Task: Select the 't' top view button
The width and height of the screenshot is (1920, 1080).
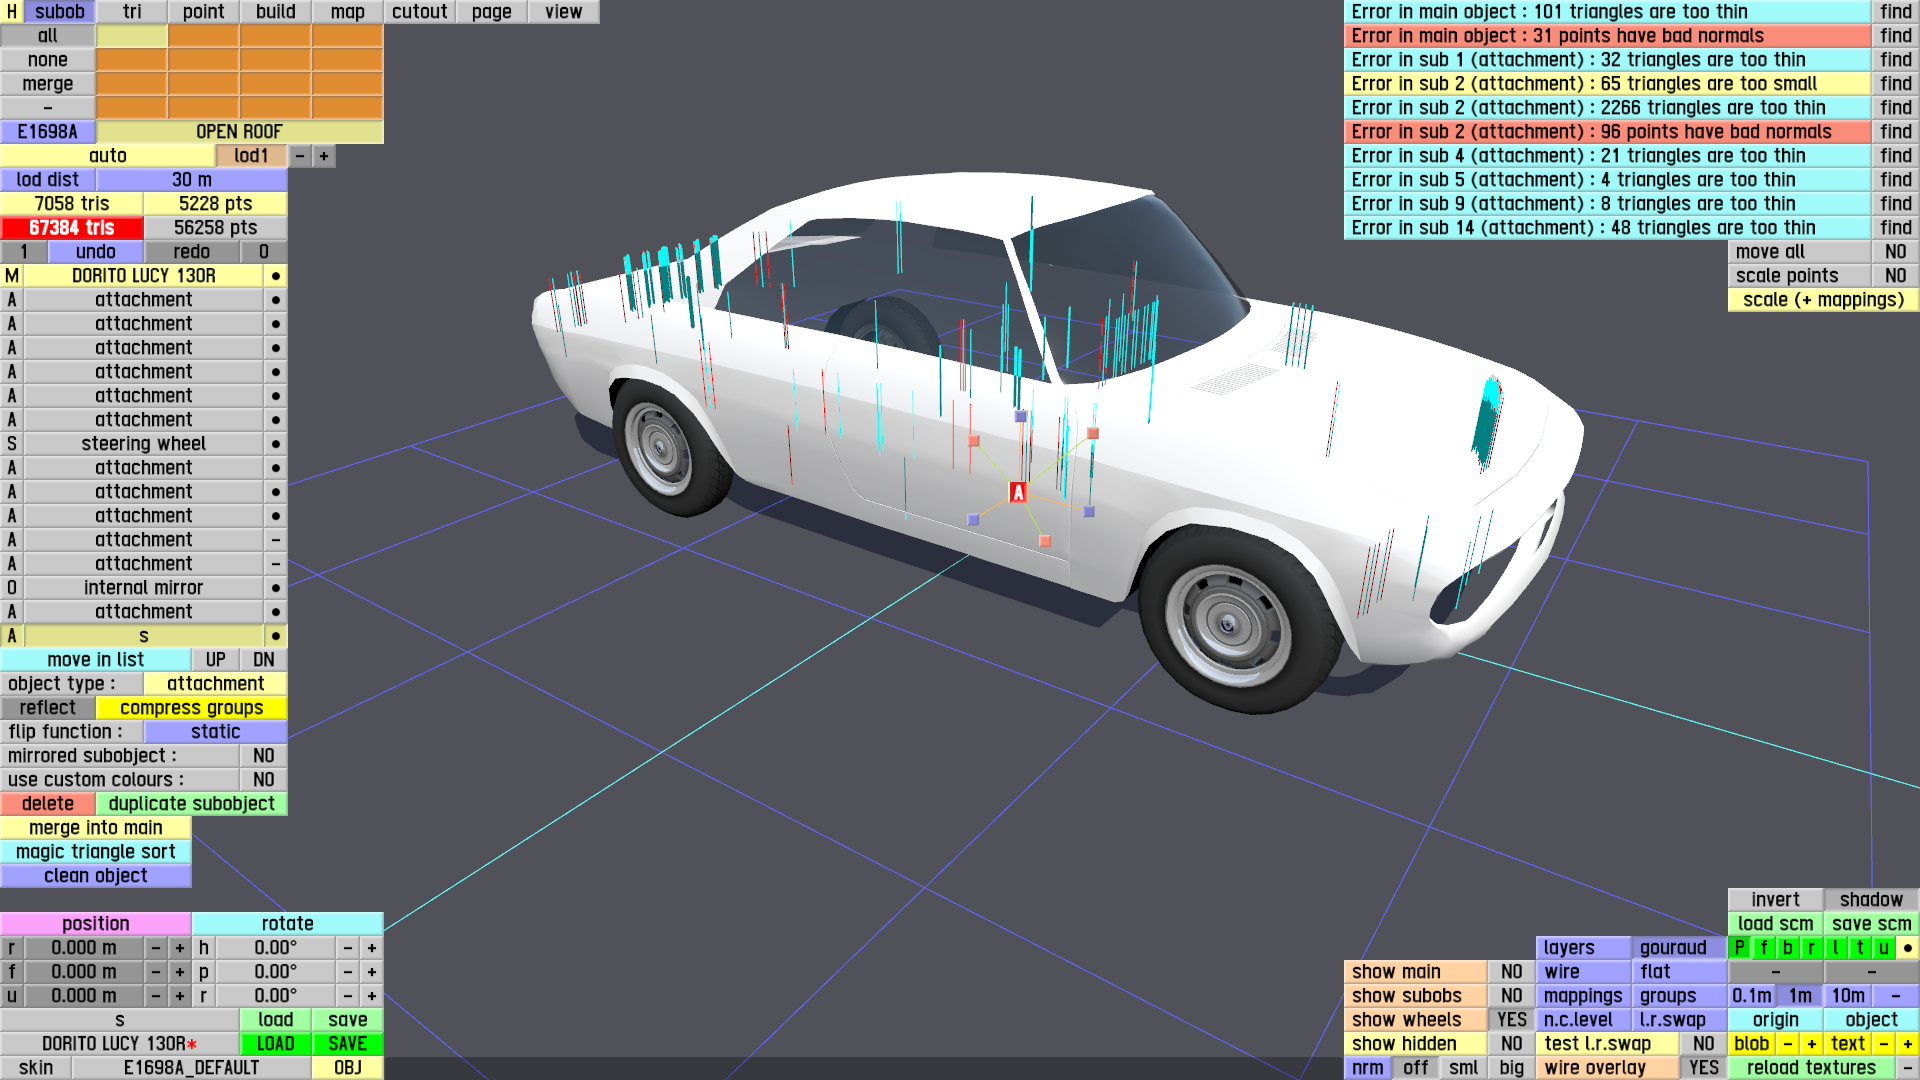Action: pos(1859,948)
